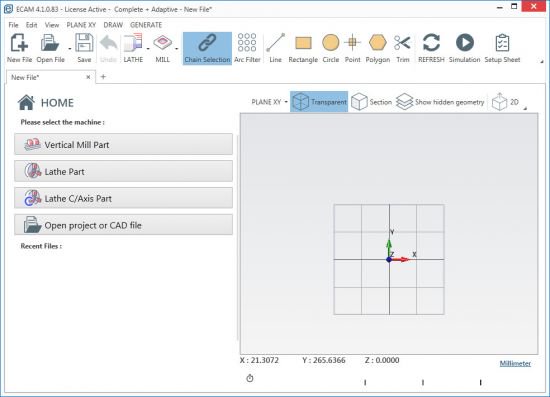The image size is (550, 397).
Task: Click the Millimeter units link
Action: (515, 363)
